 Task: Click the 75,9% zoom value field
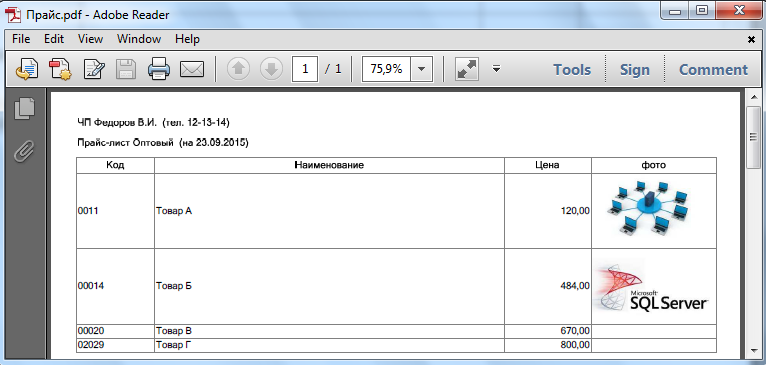pyautogui.click(x=386, y=69)
